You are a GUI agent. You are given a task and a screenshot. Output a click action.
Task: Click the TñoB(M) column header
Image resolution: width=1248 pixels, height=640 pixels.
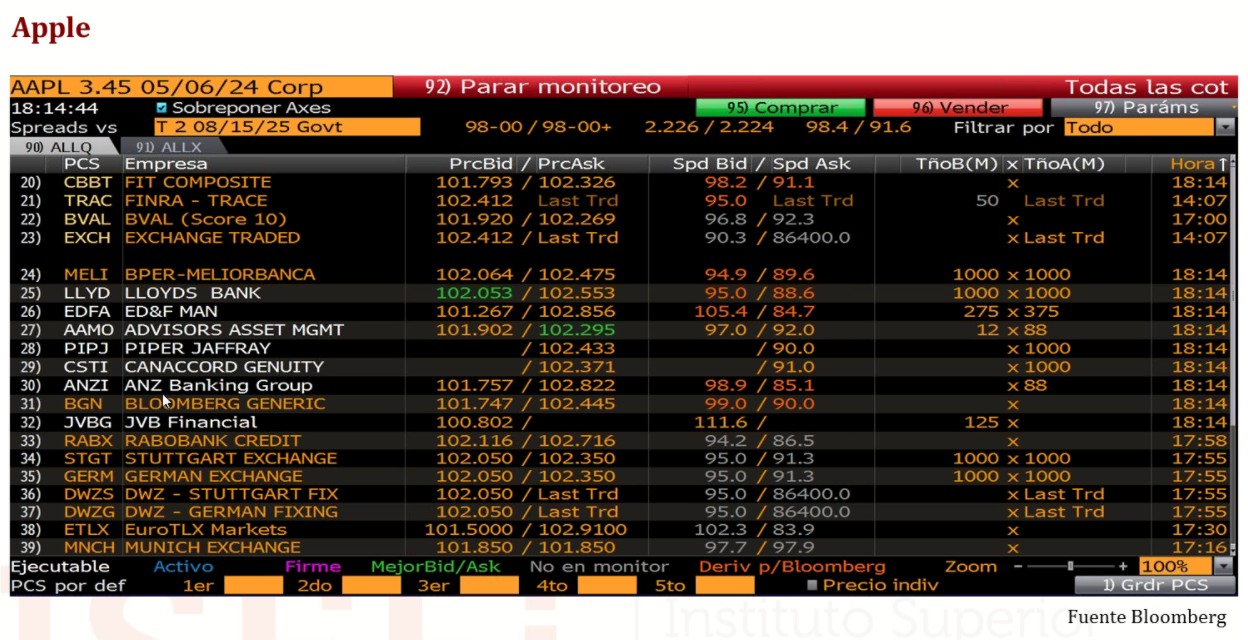coord(958,164)
